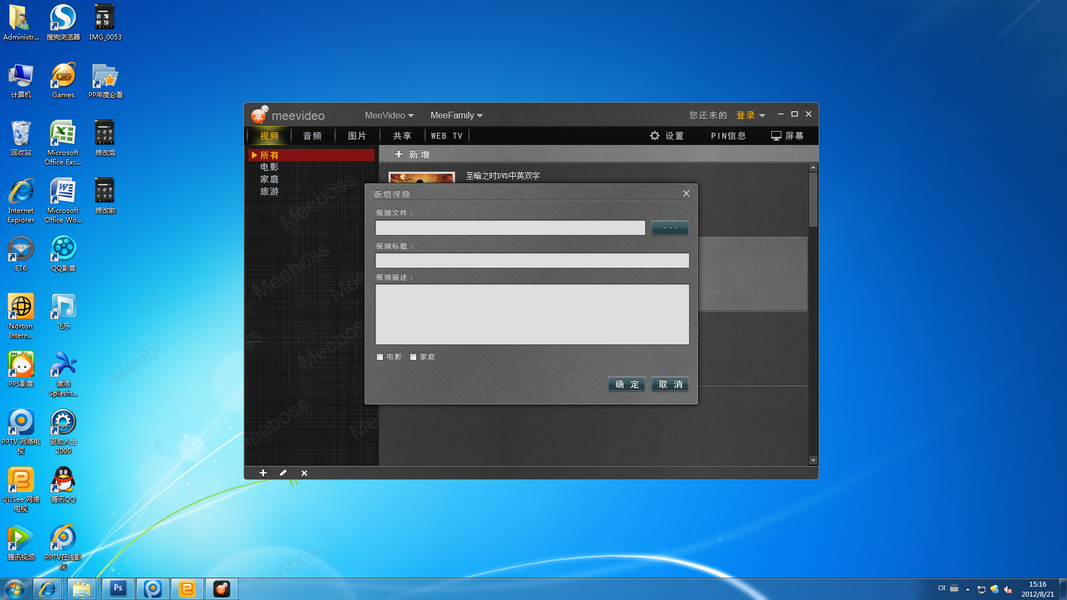
Task: Switch to the 视频 tab
Action: 269,136
